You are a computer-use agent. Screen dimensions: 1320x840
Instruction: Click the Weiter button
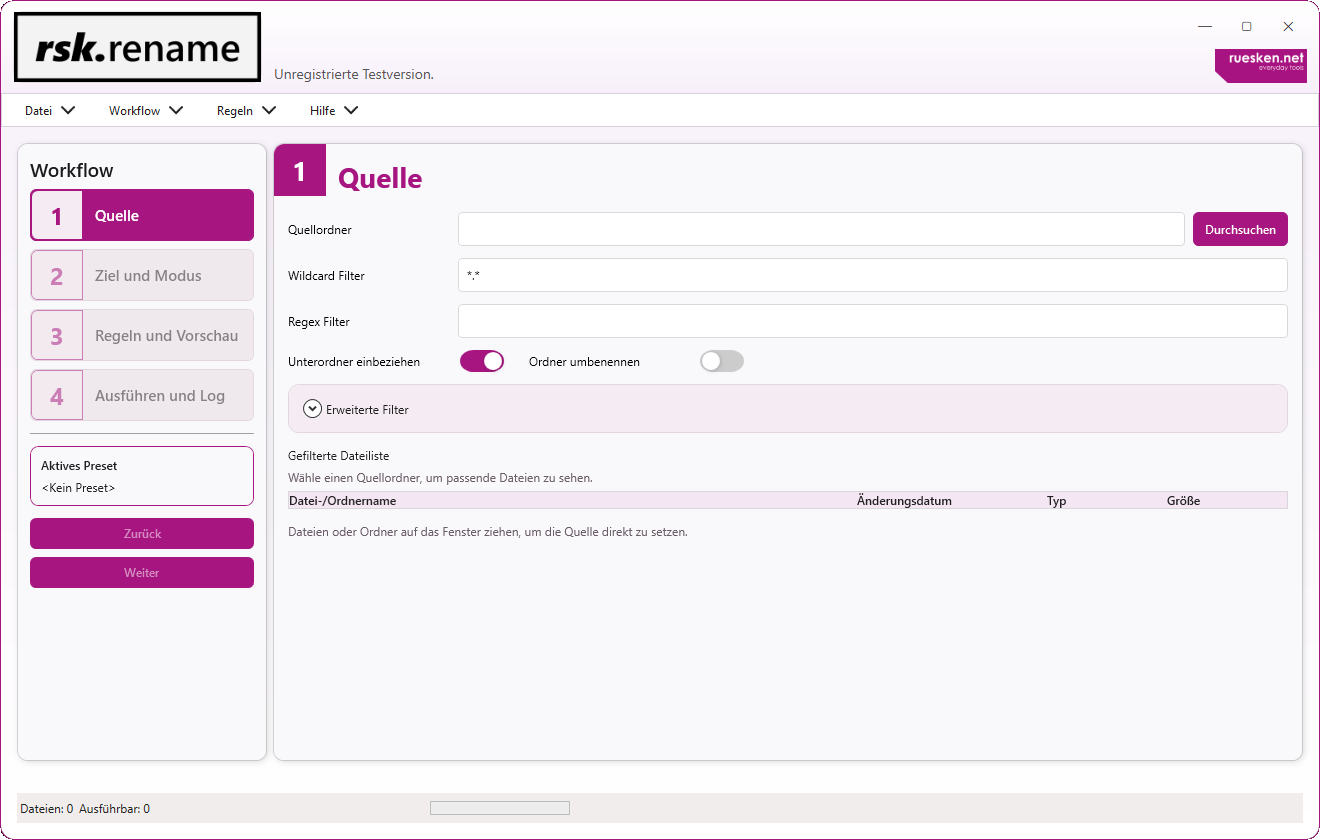[142, 573]
